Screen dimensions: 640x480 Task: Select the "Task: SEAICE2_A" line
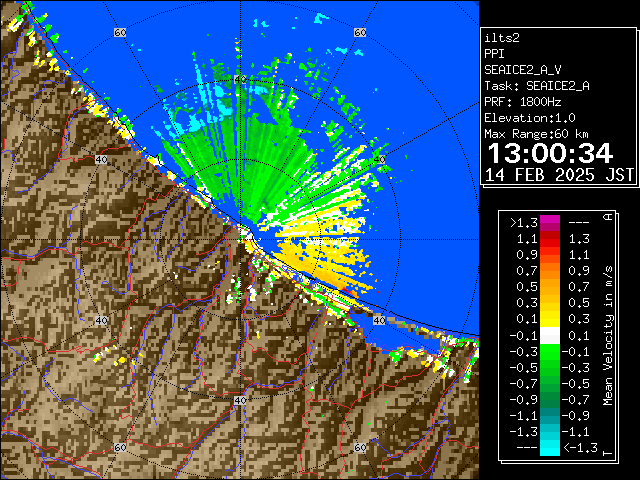[x=537, y=86]
